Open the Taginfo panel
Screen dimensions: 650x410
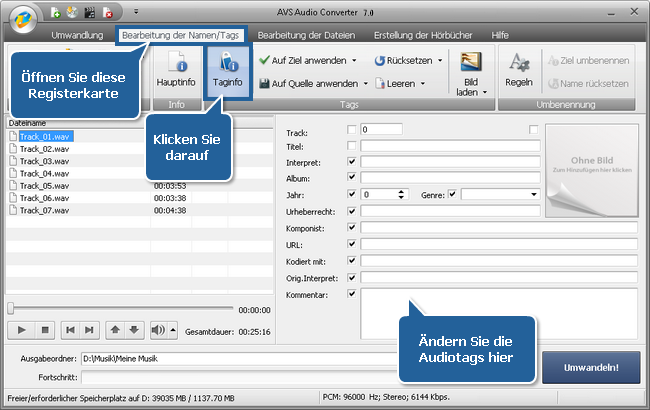[228, 68]
